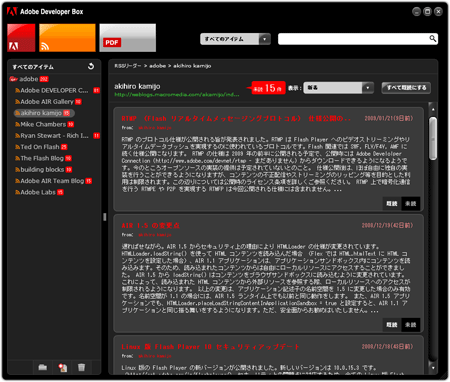Open the weblogs.macromedia.com feed URL link
Image resolution: width=450 pixels, height=382 pixels.
pyautogui.click(x=177, y=95)
